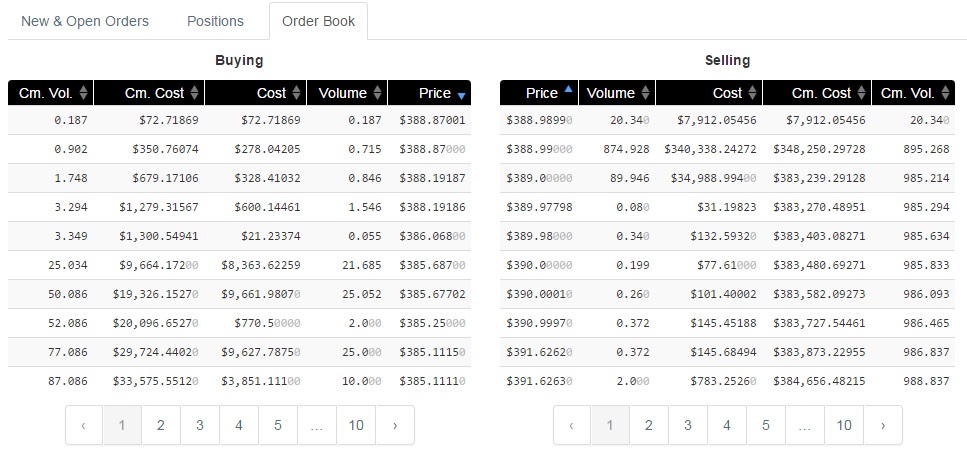Switch to New & Open Orders tab
The height and width of the screenshot is (461, 967).
pos(85,21)
